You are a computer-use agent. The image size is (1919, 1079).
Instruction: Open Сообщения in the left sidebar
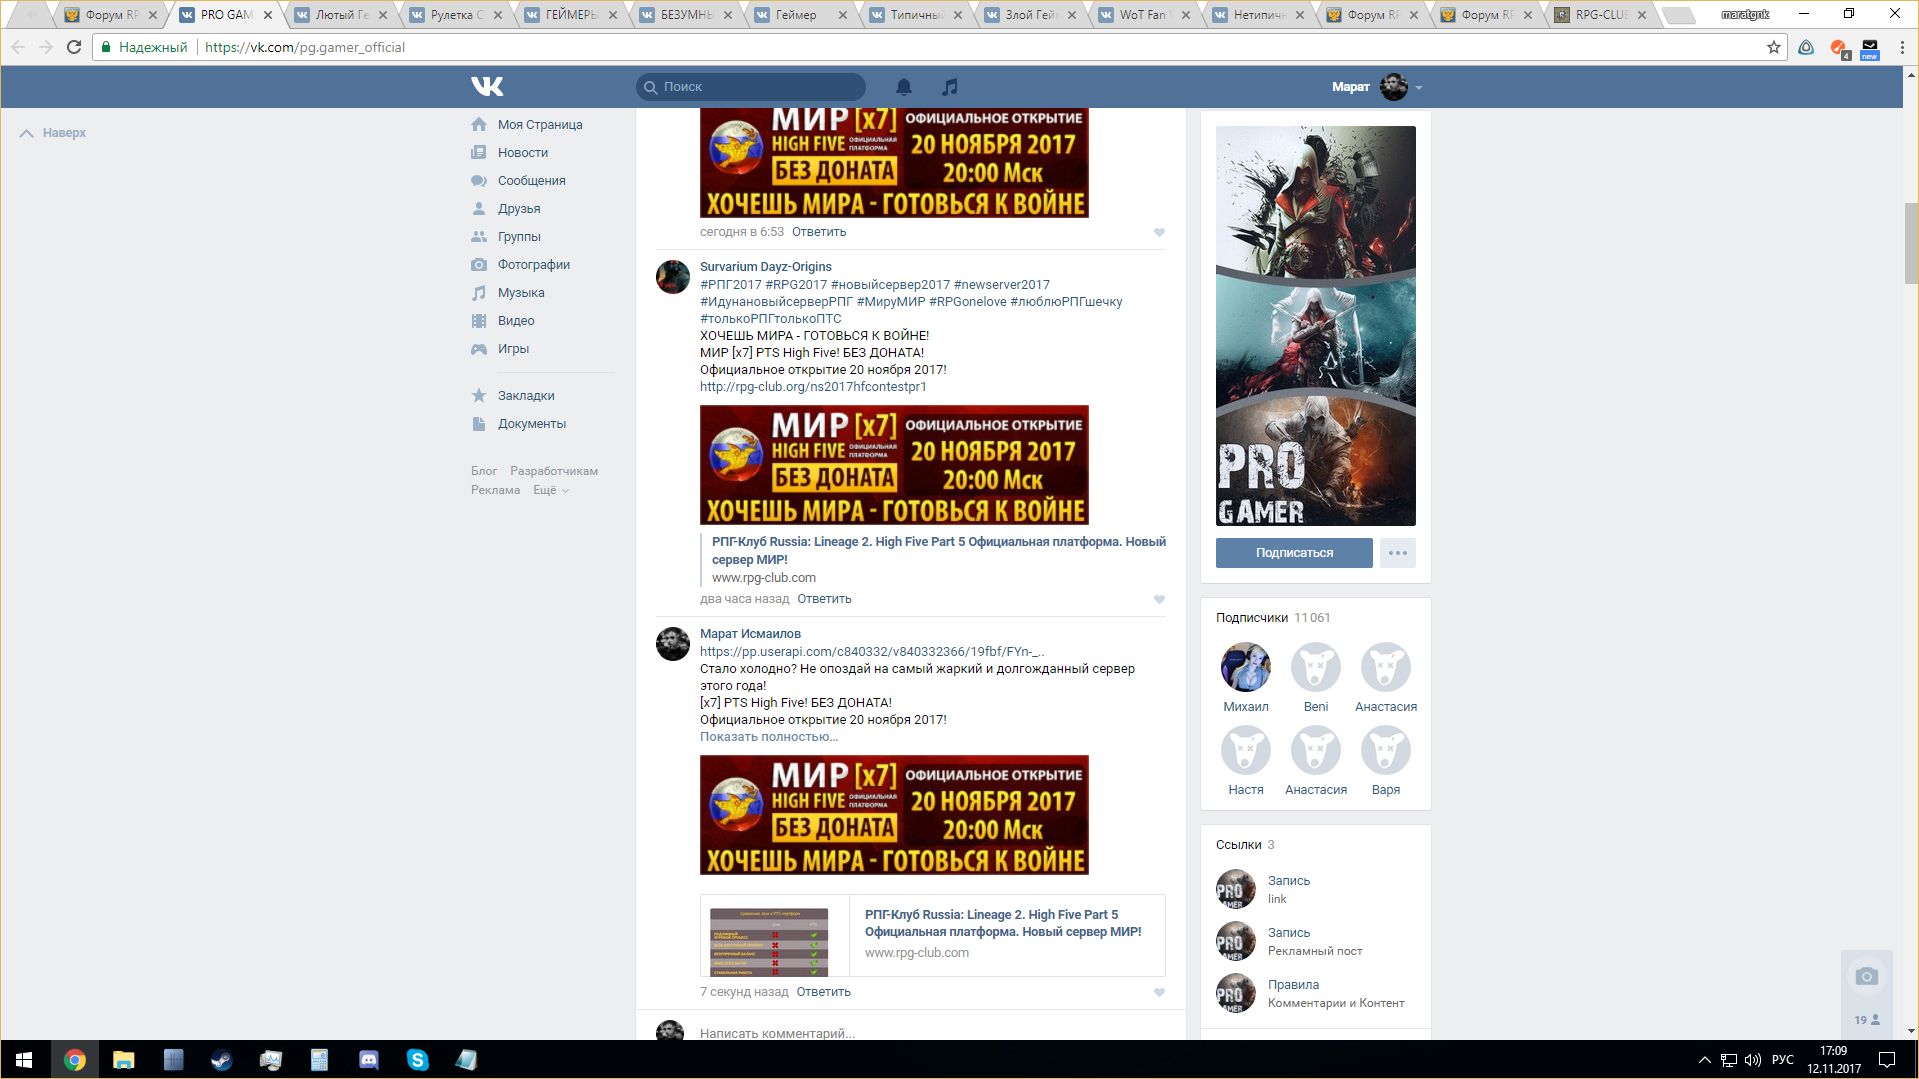click(x=531, y=181)
